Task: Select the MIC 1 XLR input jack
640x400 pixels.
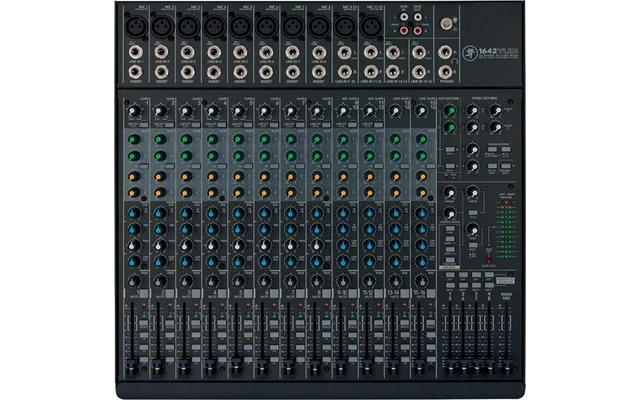Action: [136, 27]
